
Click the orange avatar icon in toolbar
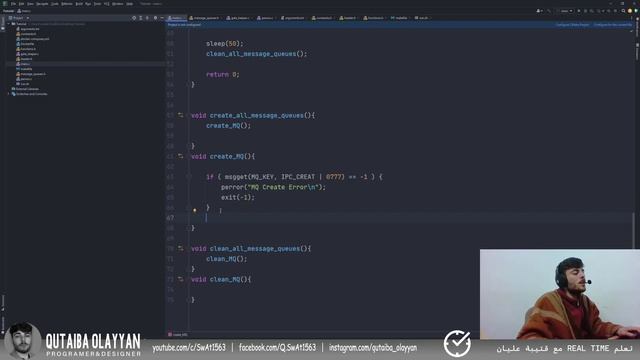[x=630, y=11]
